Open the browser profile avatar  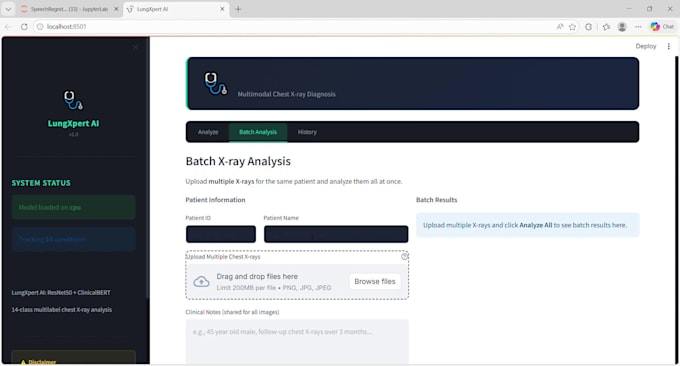(x=622, y=26)
